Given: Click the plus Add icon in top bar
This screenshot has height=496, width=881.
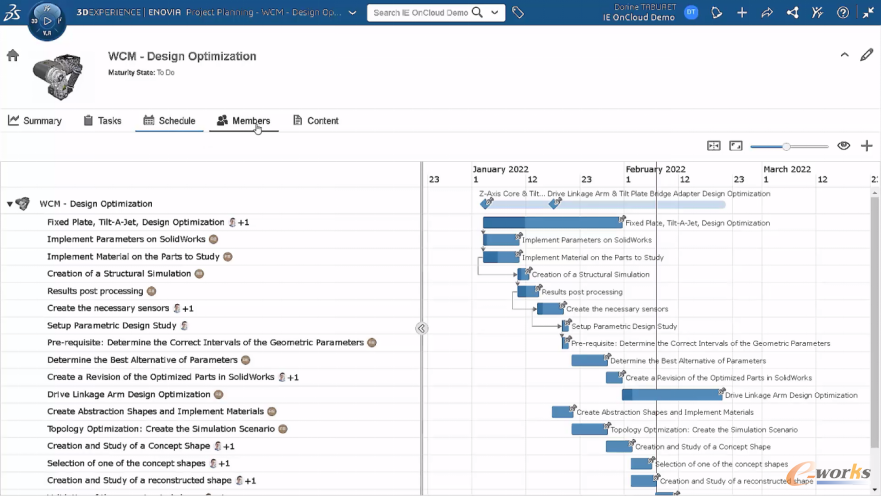Looking at the screenshot, I should [x=742, y=12].
